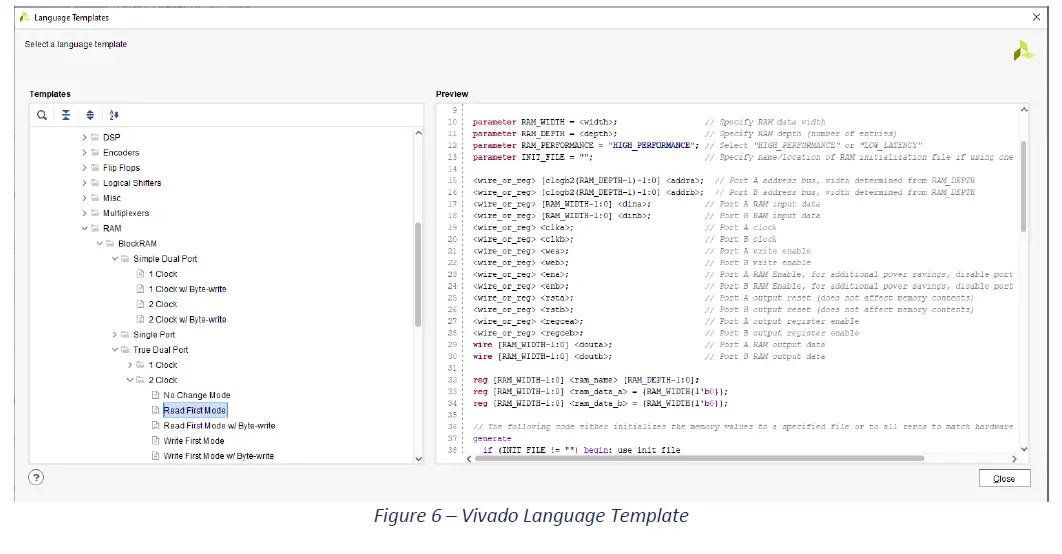Viewport: 1062px width, 554px height.
Task: Collapse the RAM tree node
Action: click(85, 228)
